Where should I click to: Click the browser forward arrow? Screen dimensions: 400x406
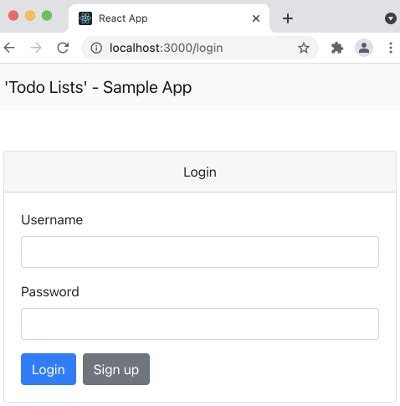[x=36, y=48]
